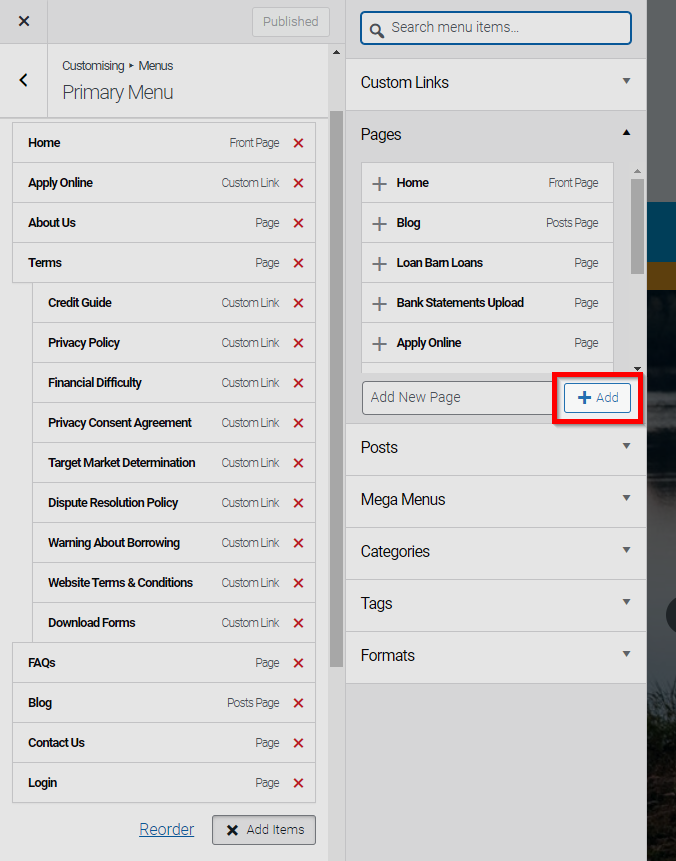Screen dimensions: 676x861
Task: Open the Login menu item
Action: click(164, 783)
